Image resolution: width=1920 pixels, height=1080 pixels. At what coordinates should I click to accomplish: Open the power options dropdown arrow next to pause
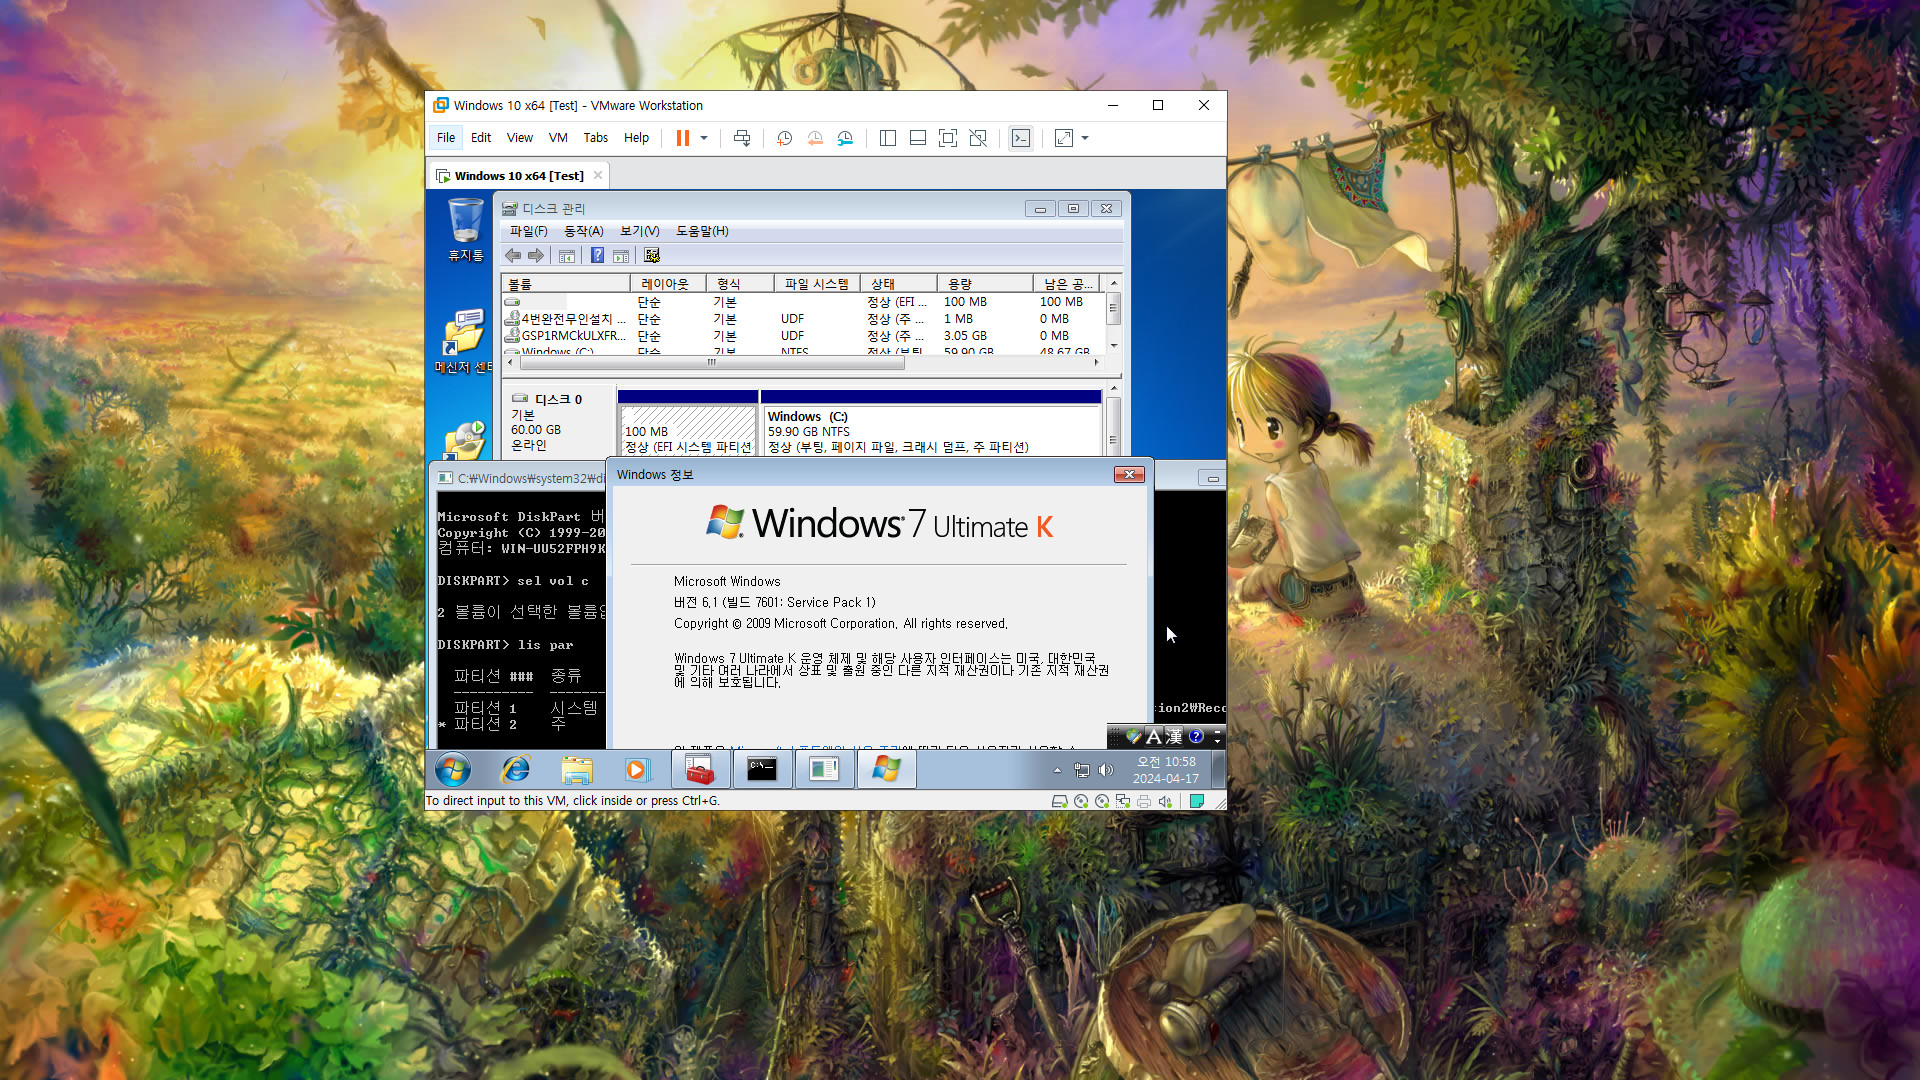(704, 138)
